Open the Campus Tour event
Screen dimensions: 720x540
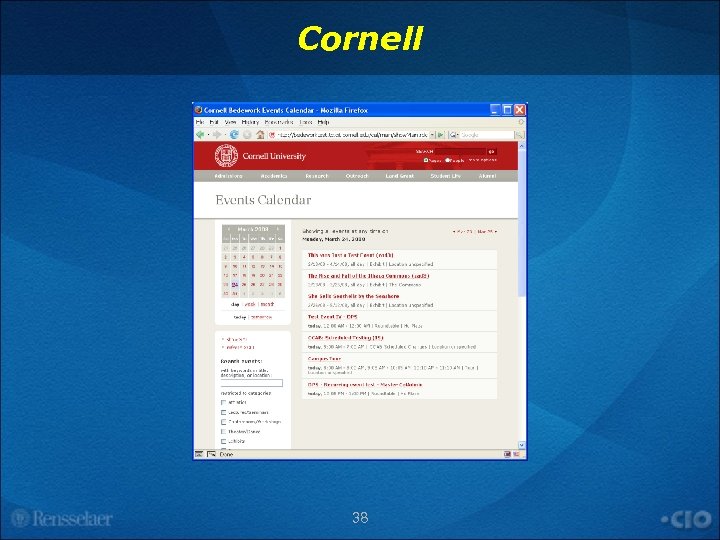point(324,359)
